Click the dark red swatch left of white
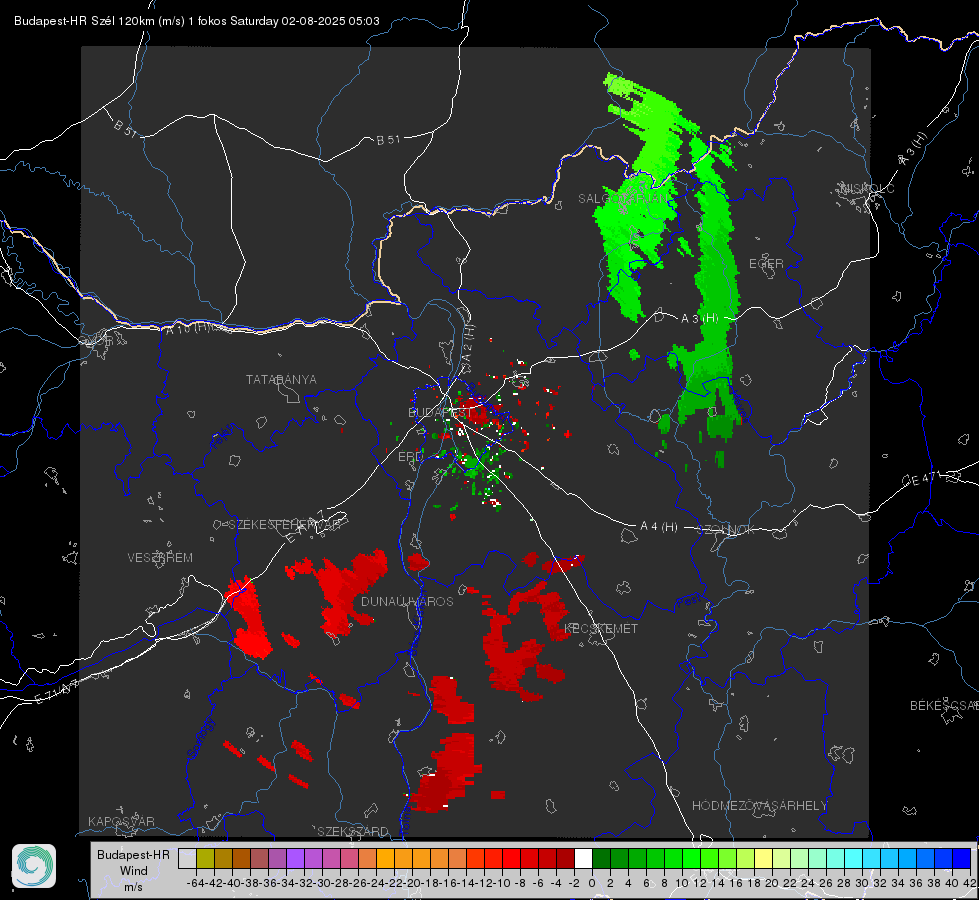Viewport: 979px width, 900px height. coord(565,858)
